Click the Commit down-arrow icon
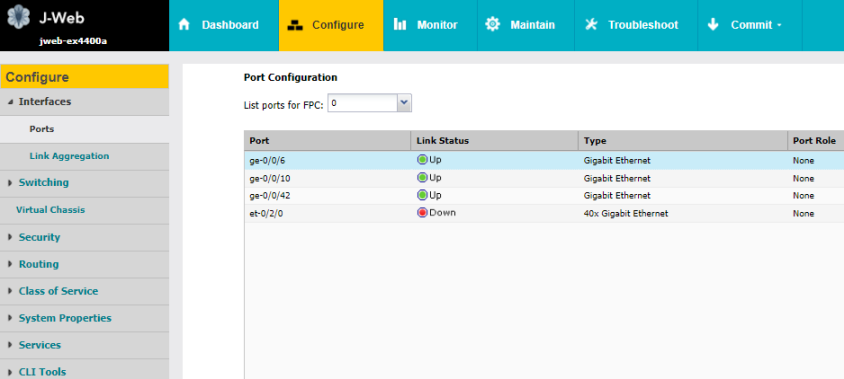The image size is (844, 379). pyautogui.click(x=713, y=25)
